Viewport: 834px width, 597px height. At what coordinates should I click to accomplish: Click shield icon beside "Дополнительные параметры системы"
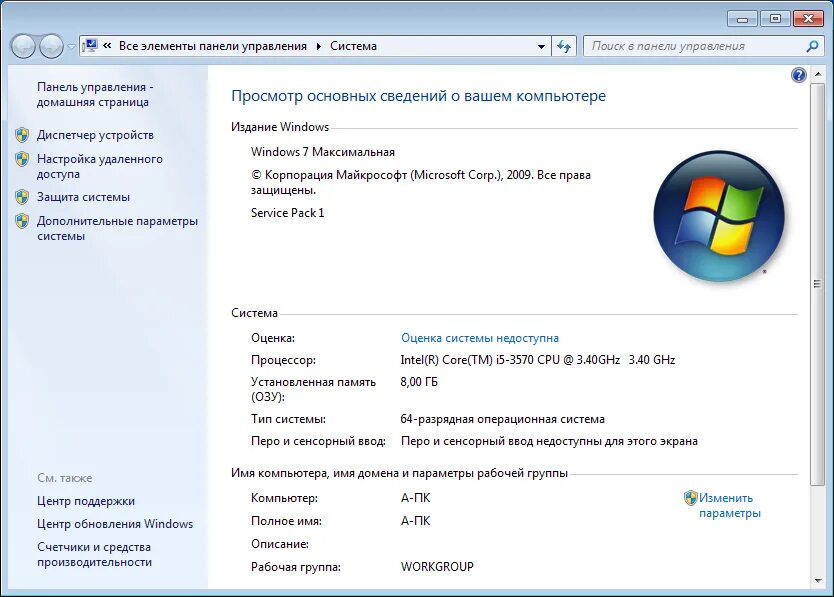22,221
